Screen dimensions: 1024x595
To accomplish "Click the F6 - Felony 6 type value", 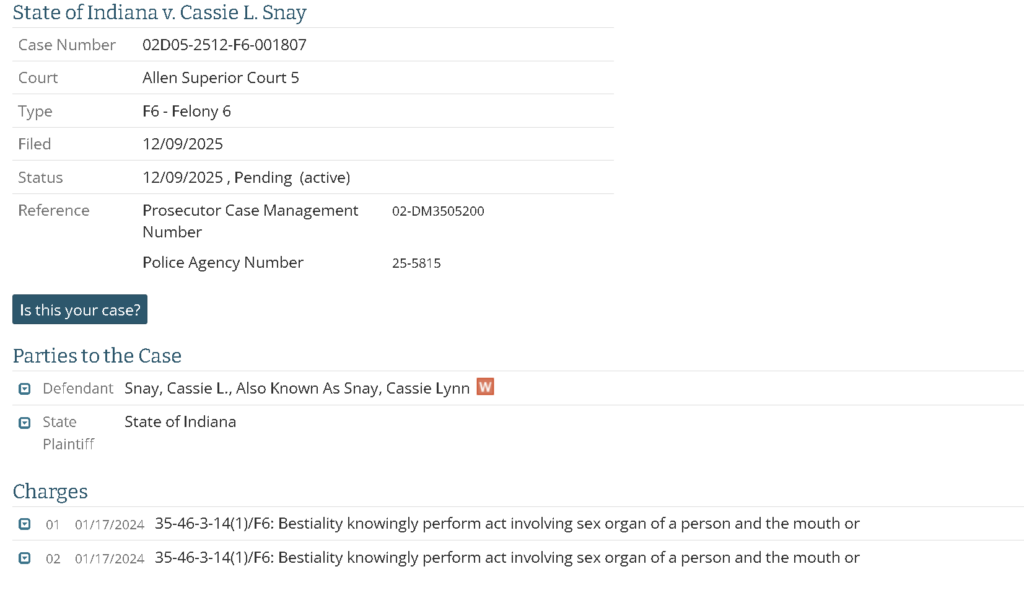I will (x=186, y=111).
